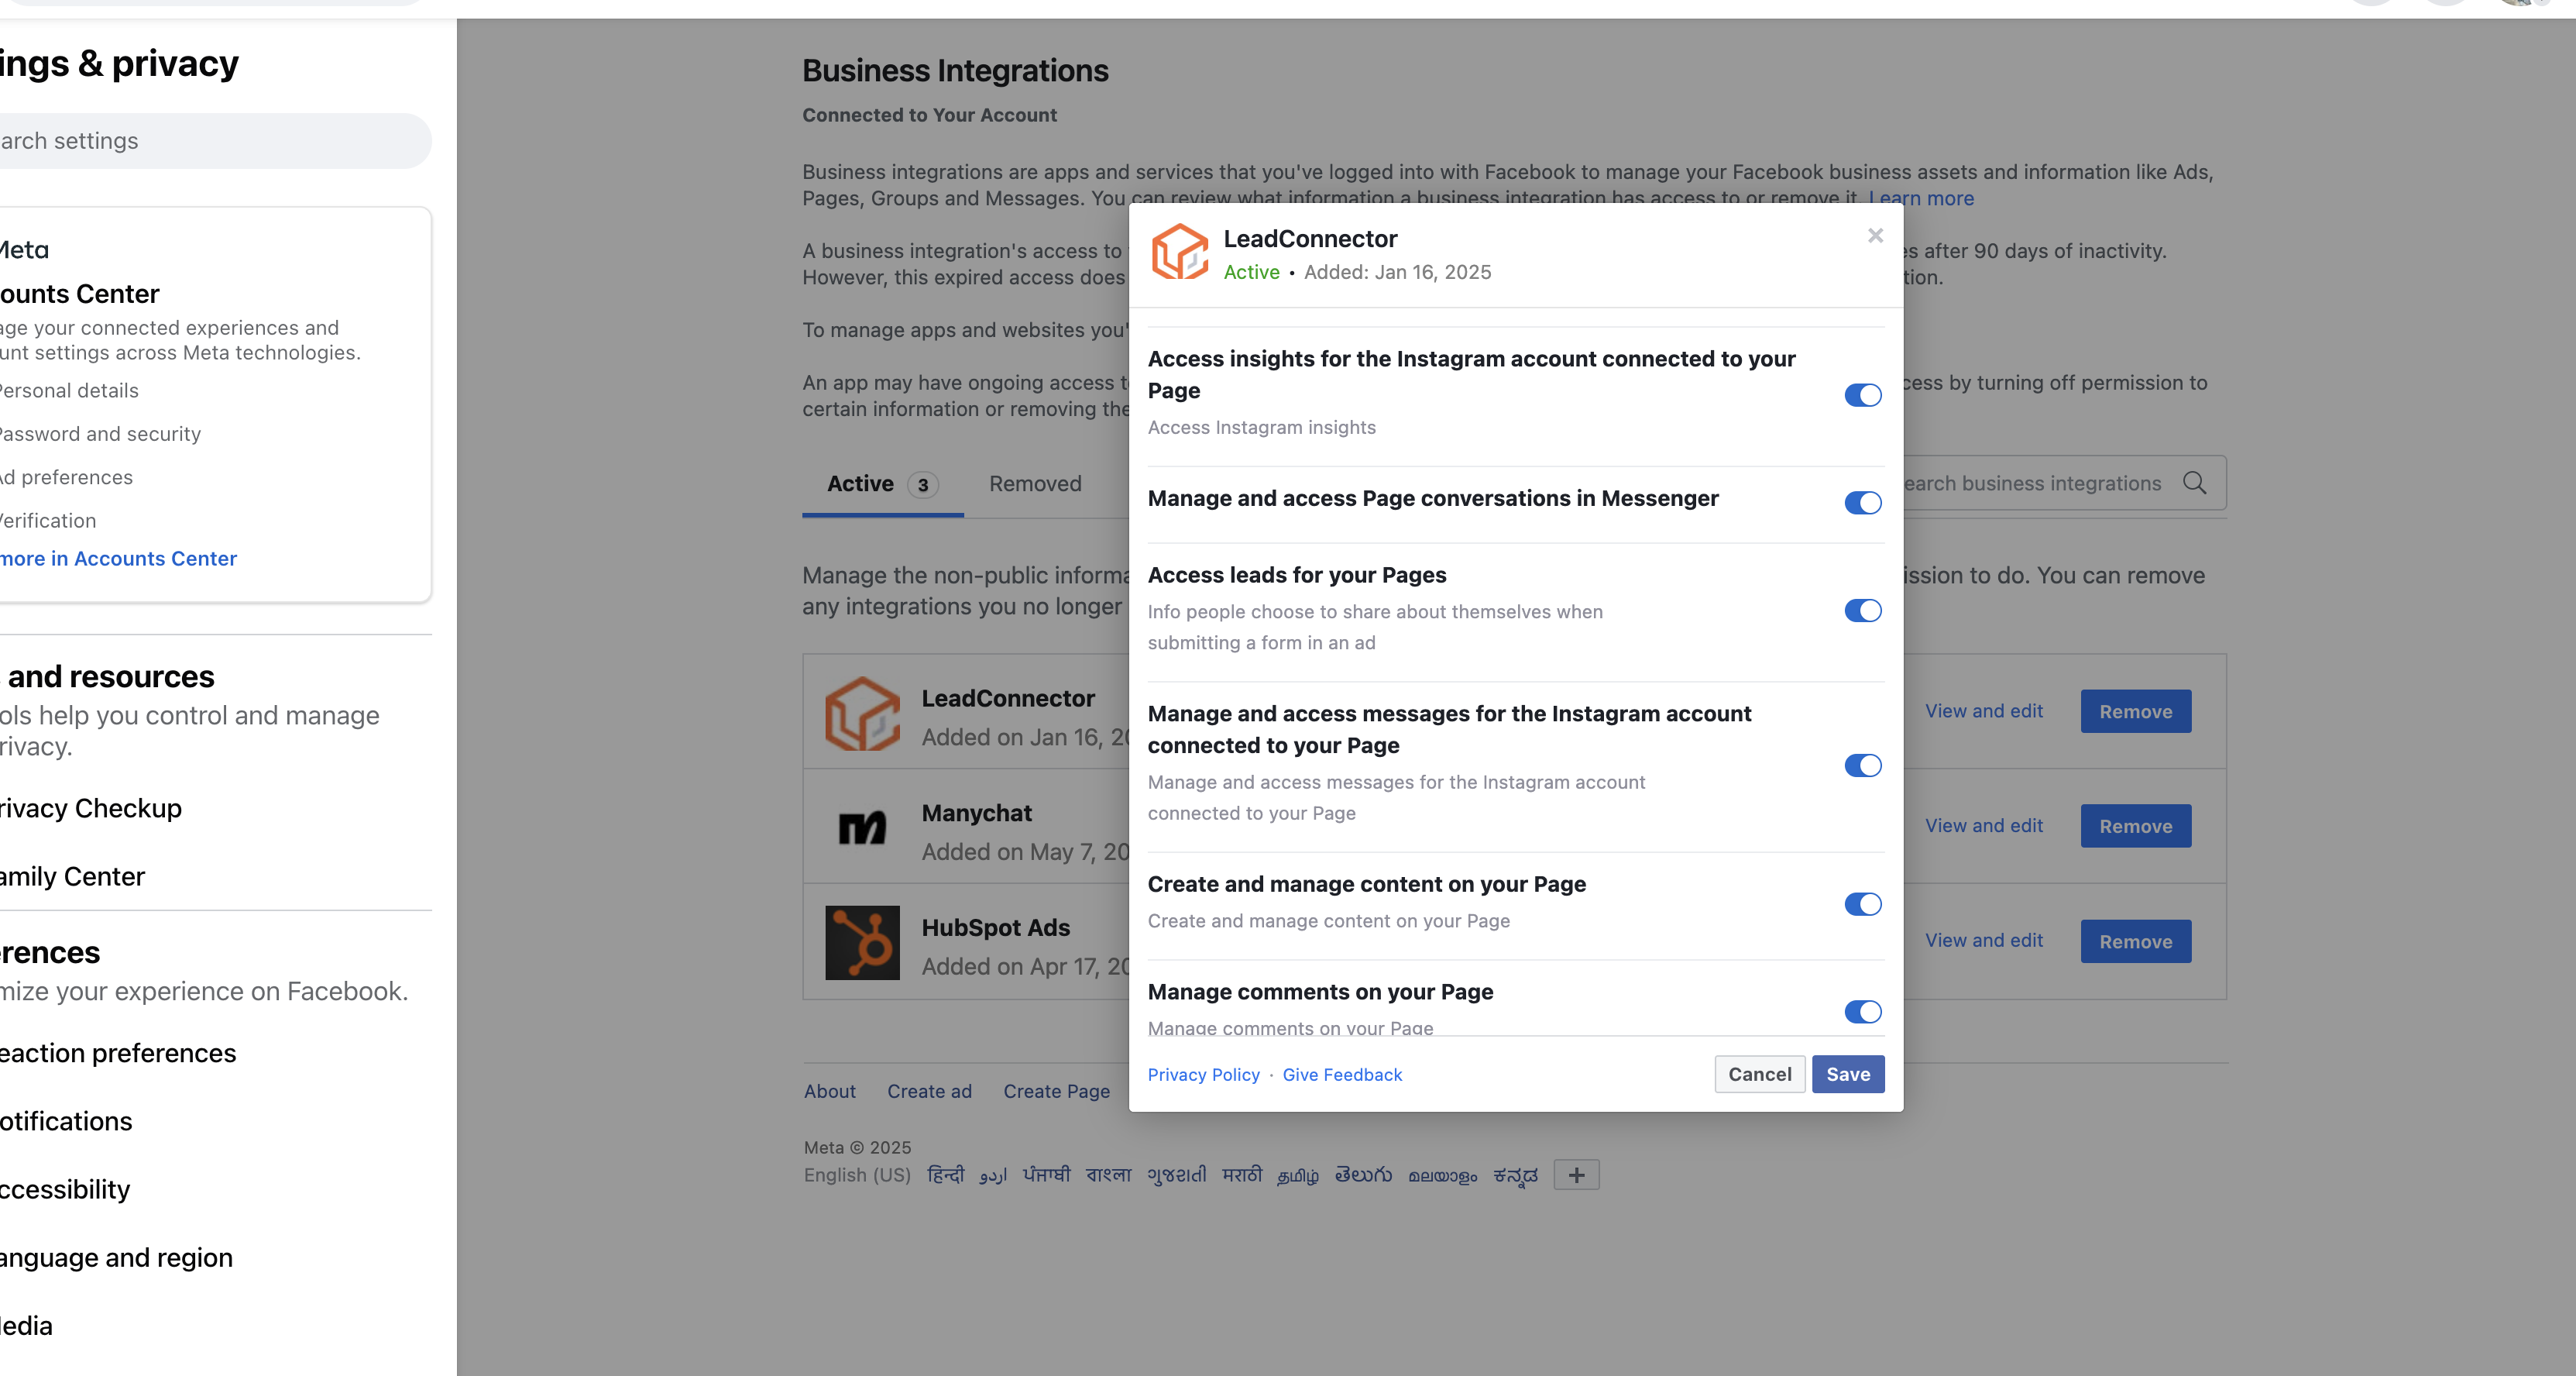Viewport: 2576px width, 1376px height.
Task: Click the Manychat logo icon
Action: pyautogui.click(x=861, y=827)
